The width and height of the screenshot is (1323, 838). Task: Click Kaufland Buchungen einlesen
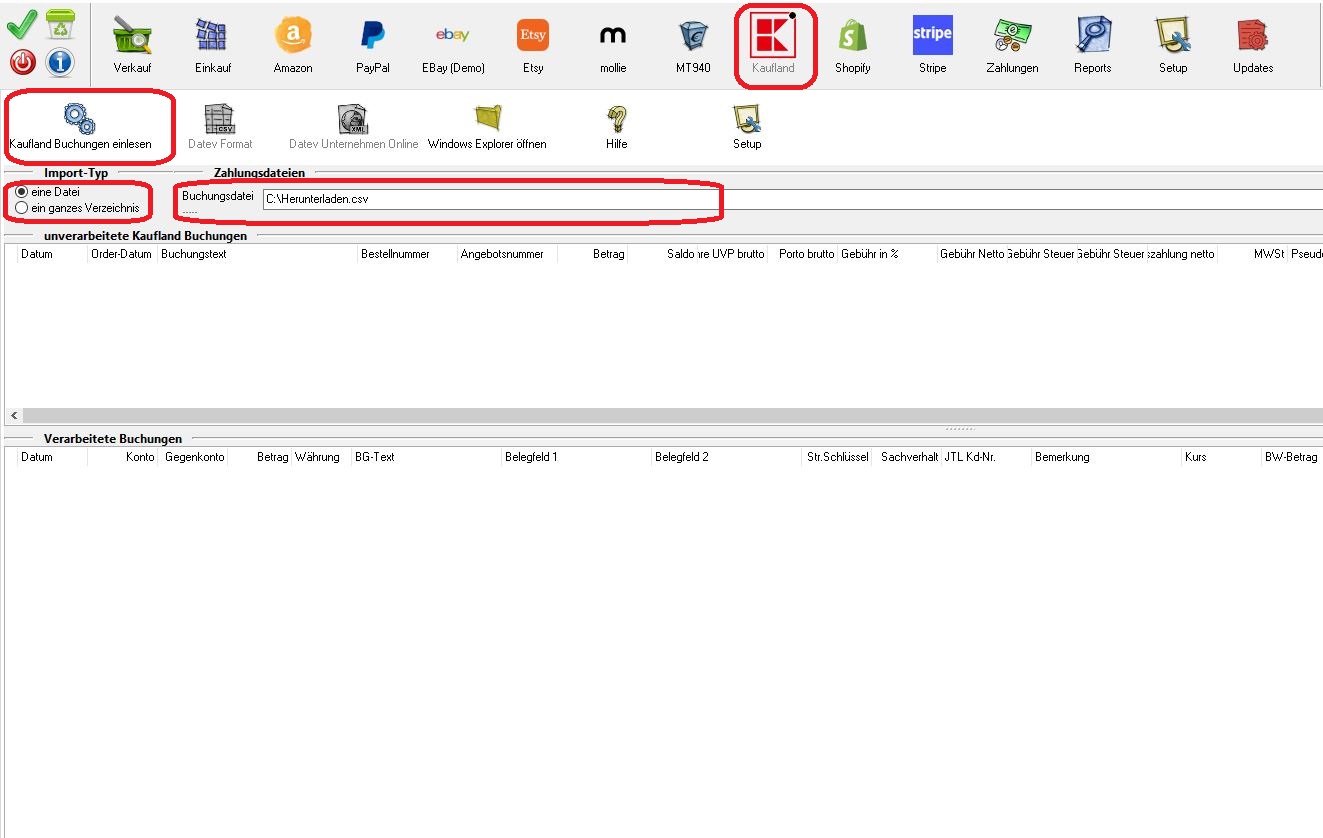tap(80, 127)
